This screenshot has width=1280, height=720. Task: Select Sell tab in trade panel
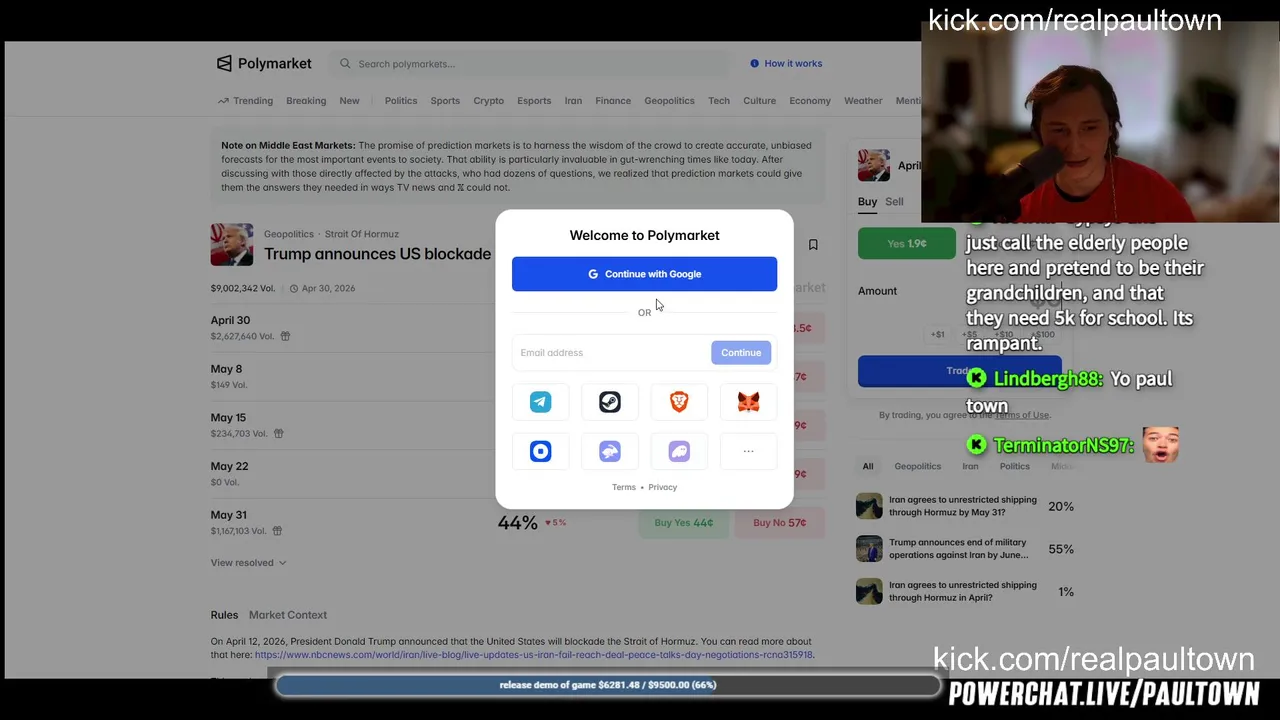[x=894, y=202]
